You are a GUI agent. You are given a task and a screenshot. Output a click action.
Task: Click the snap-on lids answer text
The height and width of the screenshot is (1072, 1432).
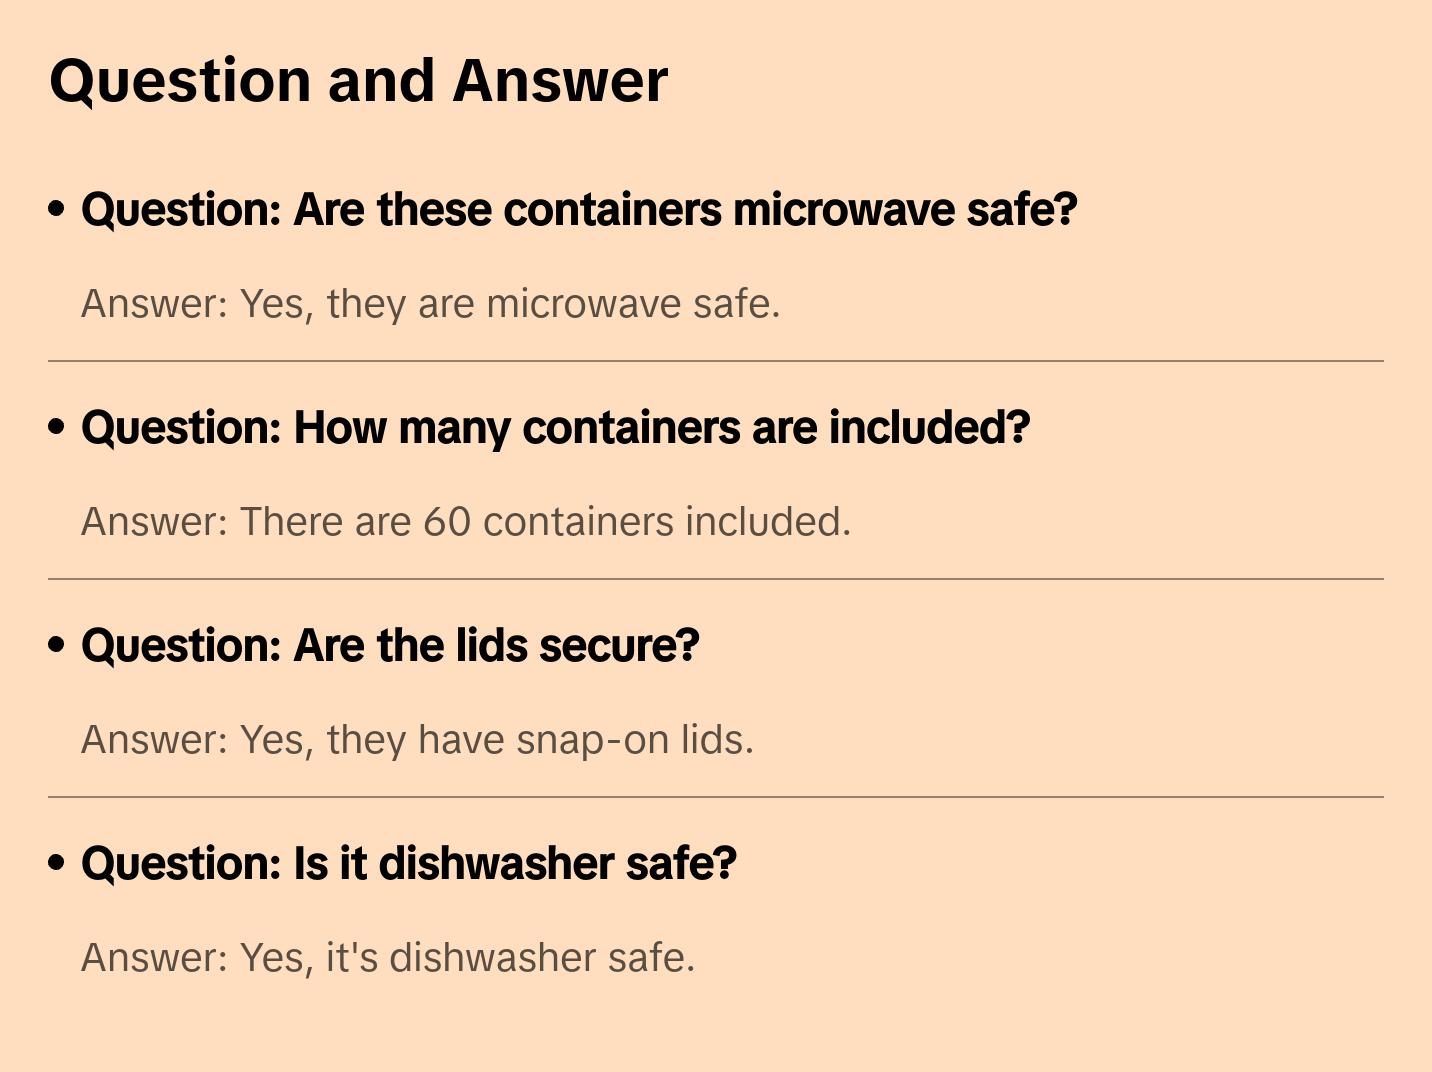point(417,740)
